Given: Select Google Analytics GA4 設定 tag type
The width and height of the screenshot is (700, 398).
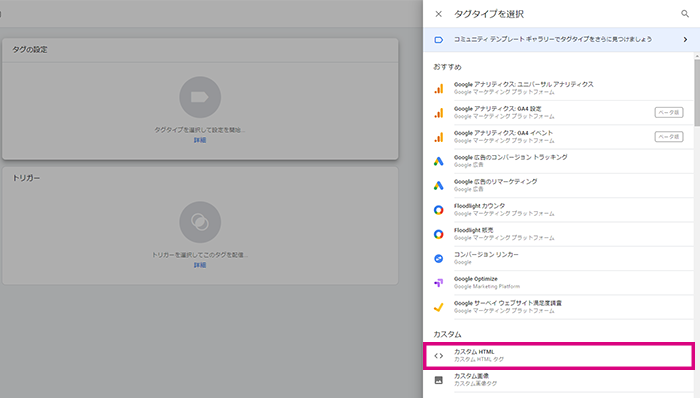Looking at the screenshot, I should [558, 112].
